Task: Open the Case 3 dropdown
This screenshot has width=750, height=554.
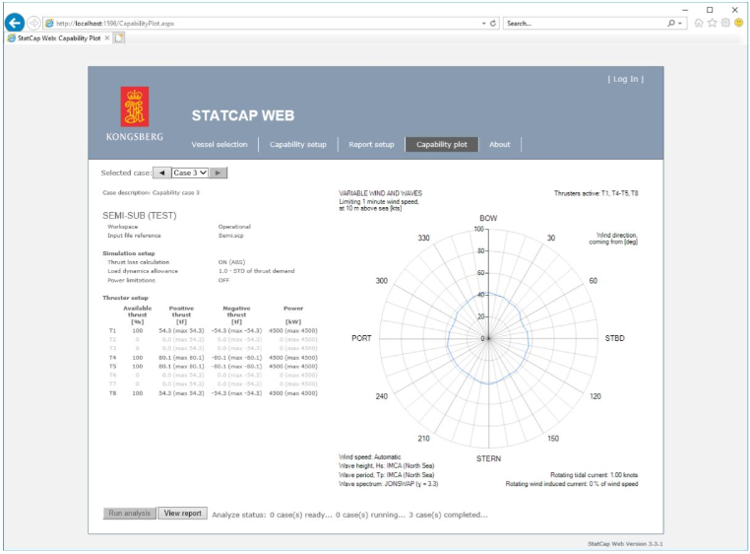Action: (x=190, y=173)
